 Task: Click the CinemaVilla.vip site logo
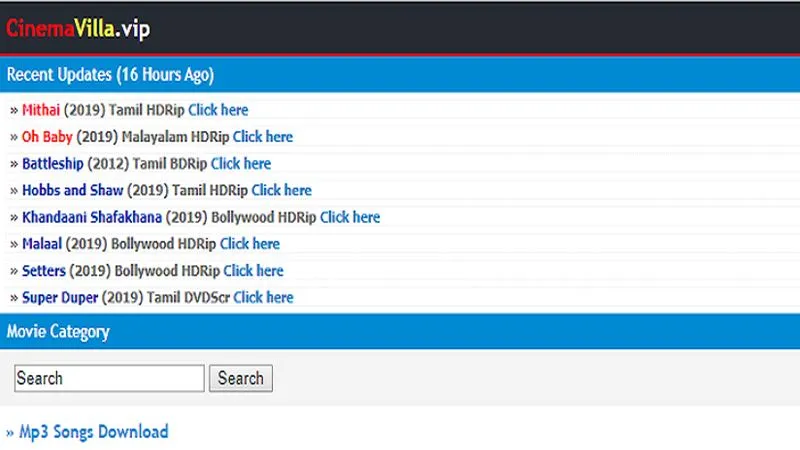coord(78,29)
